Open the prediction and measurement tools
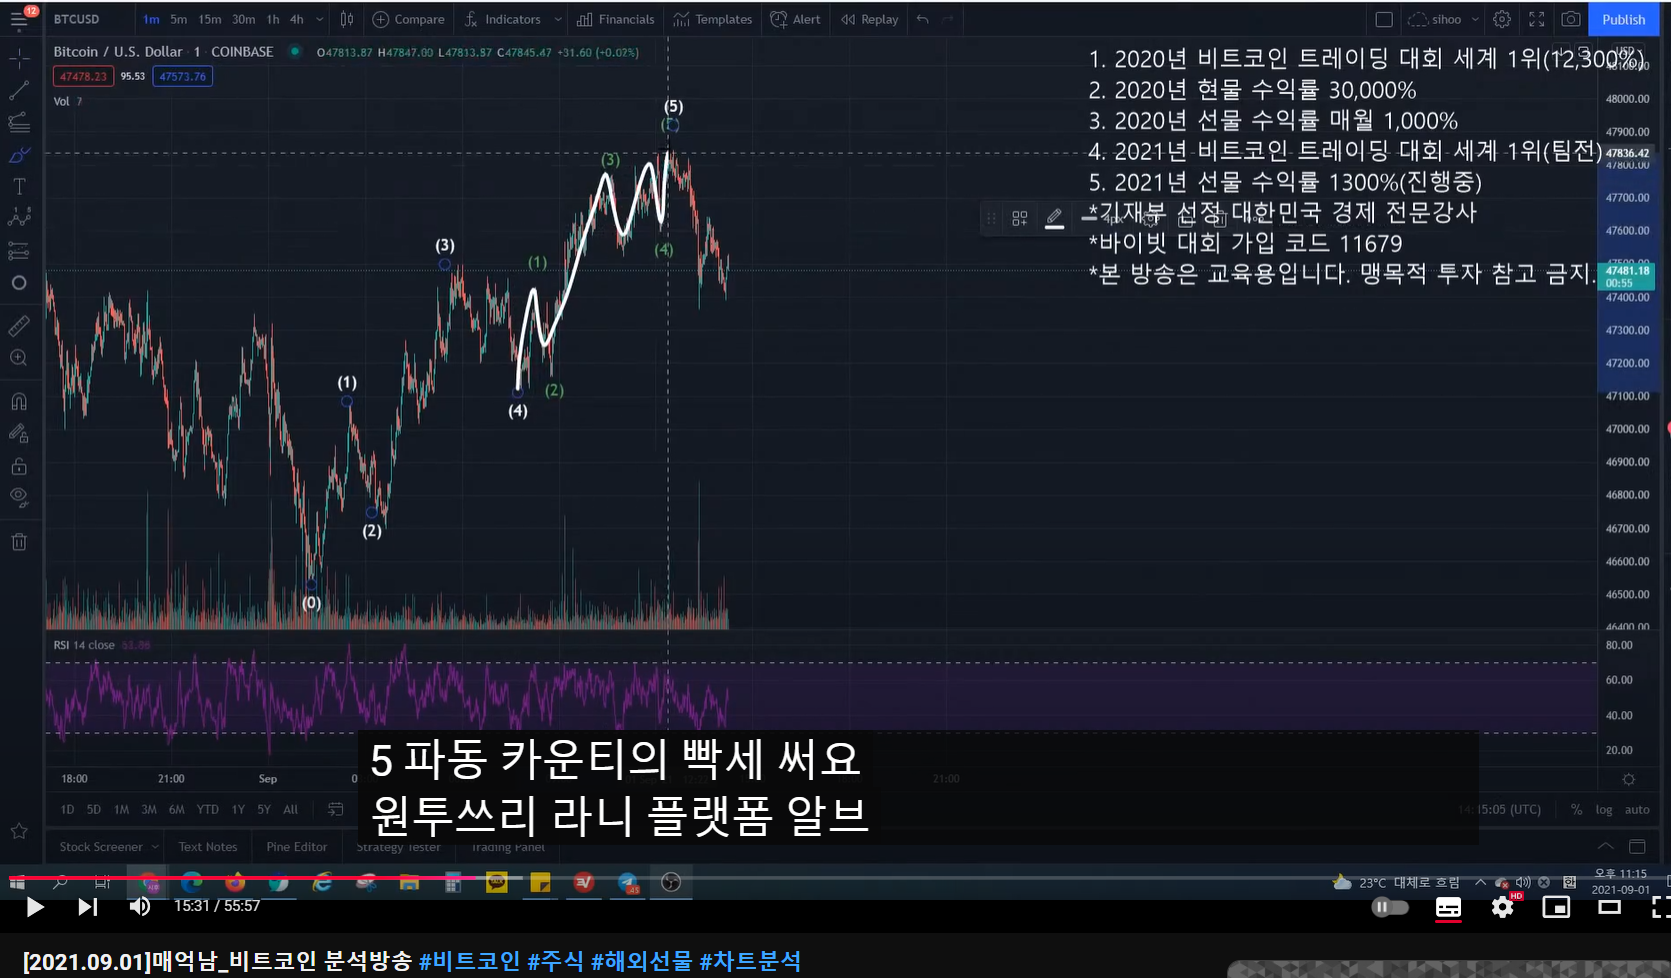Image resolution: width=1671 pixels, height=978 pixels. pyautogui.click(x=19, y=250)
